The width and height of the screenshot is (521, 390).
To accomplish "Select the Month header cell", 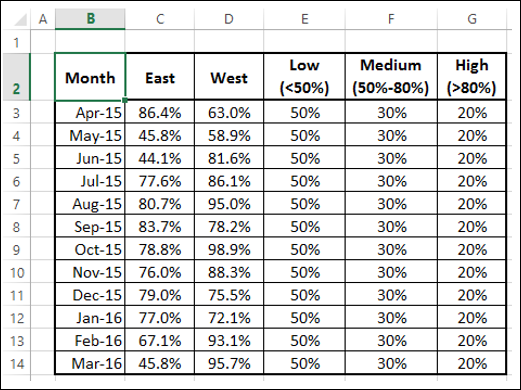I will (90, 77).
